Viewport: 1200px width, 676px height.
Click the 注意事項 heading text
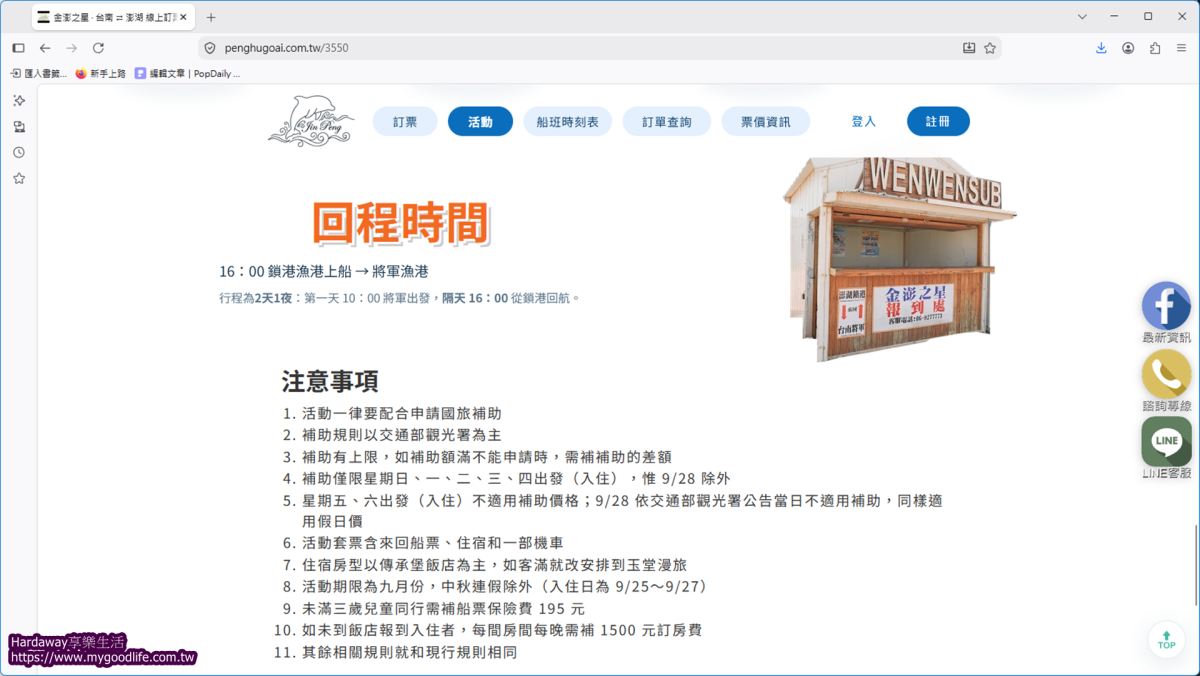tap(330, 381)
